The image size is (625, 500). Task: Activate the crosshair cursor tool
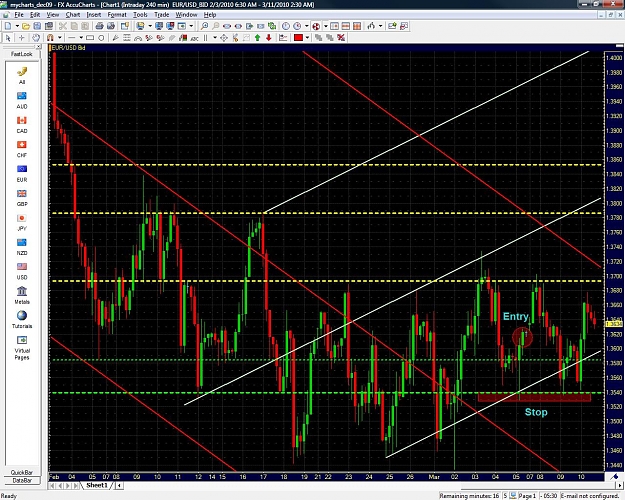click(22, 38)
